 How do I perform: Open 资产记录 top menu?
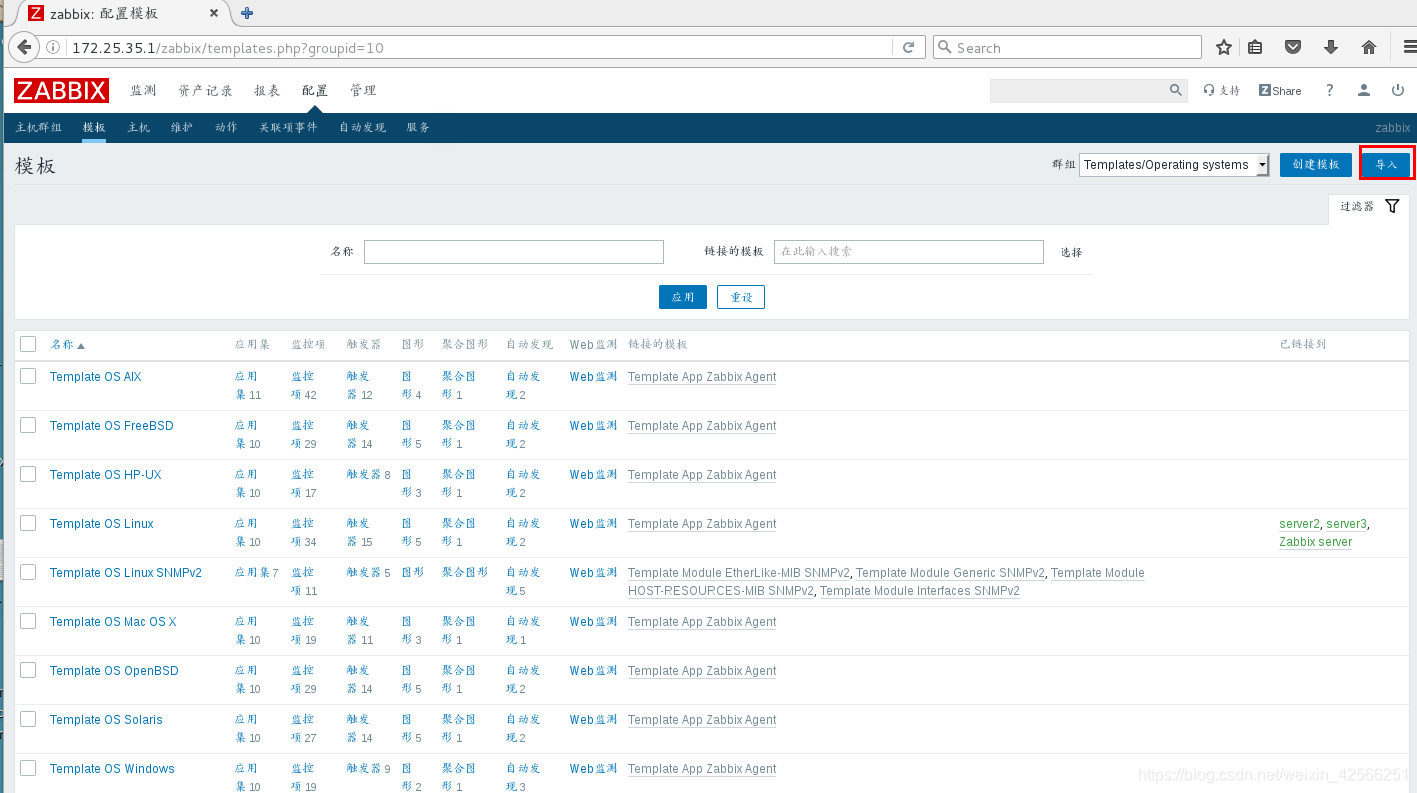[x=205, y=90]
